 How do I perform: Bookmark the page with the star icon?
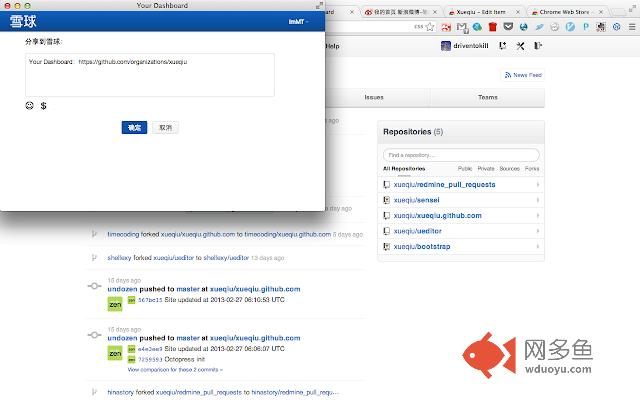tap(430, 27)
